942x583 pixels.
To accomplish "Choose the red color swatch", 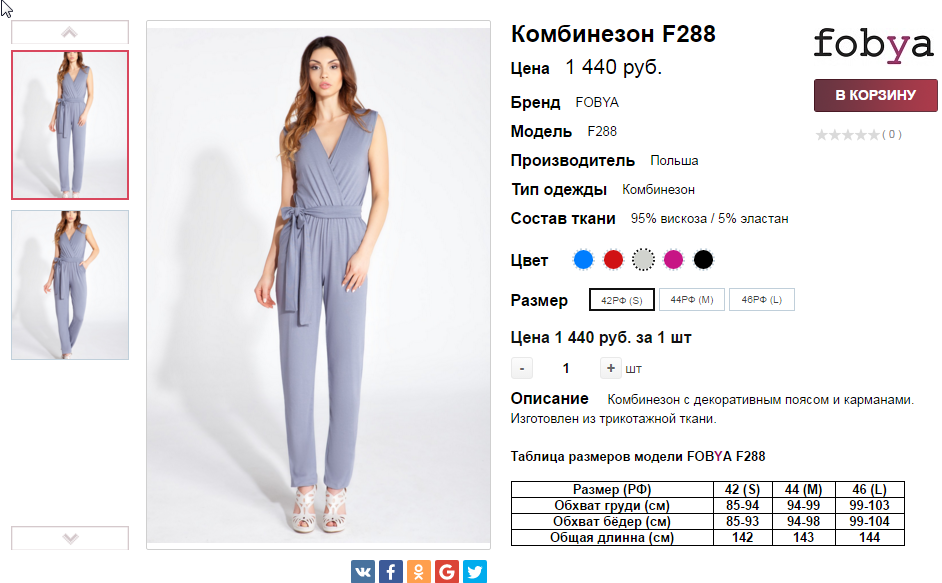I will pyautogui.click(x=613, y=260).
